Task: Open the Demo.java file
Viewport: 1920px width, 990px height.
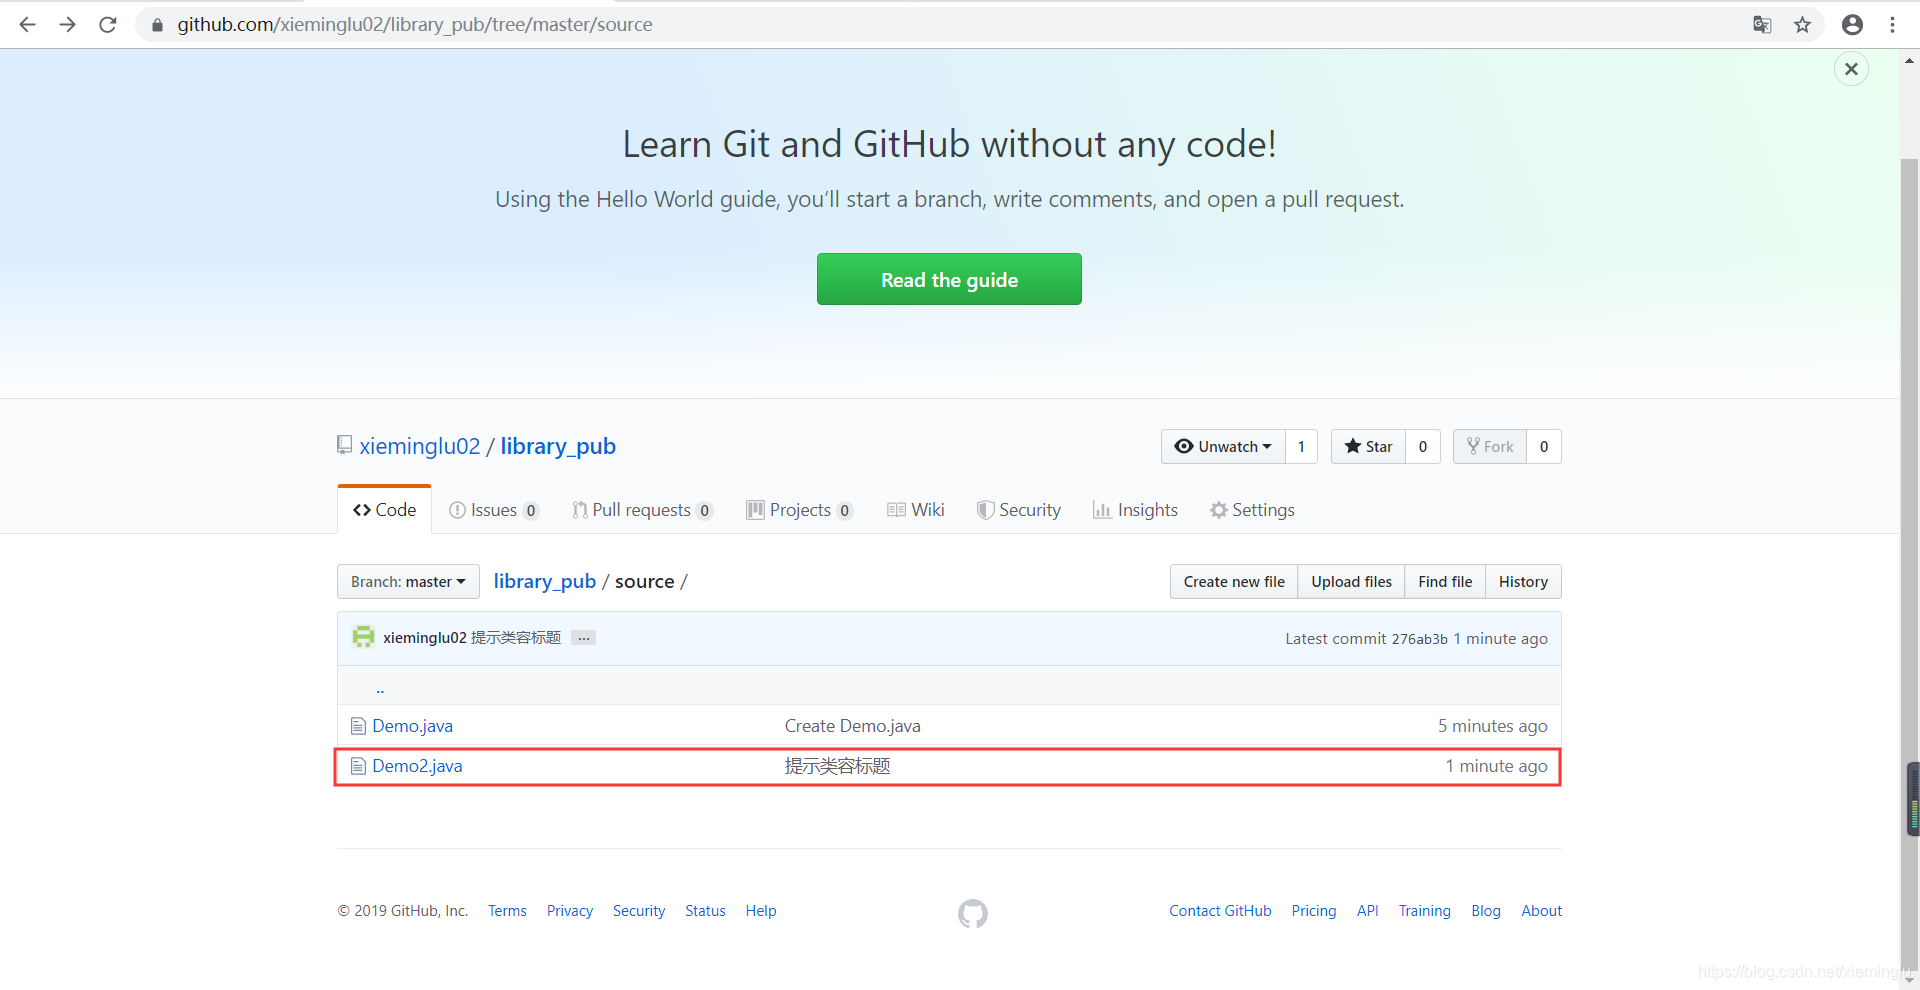Action: (x=412, y=726)
